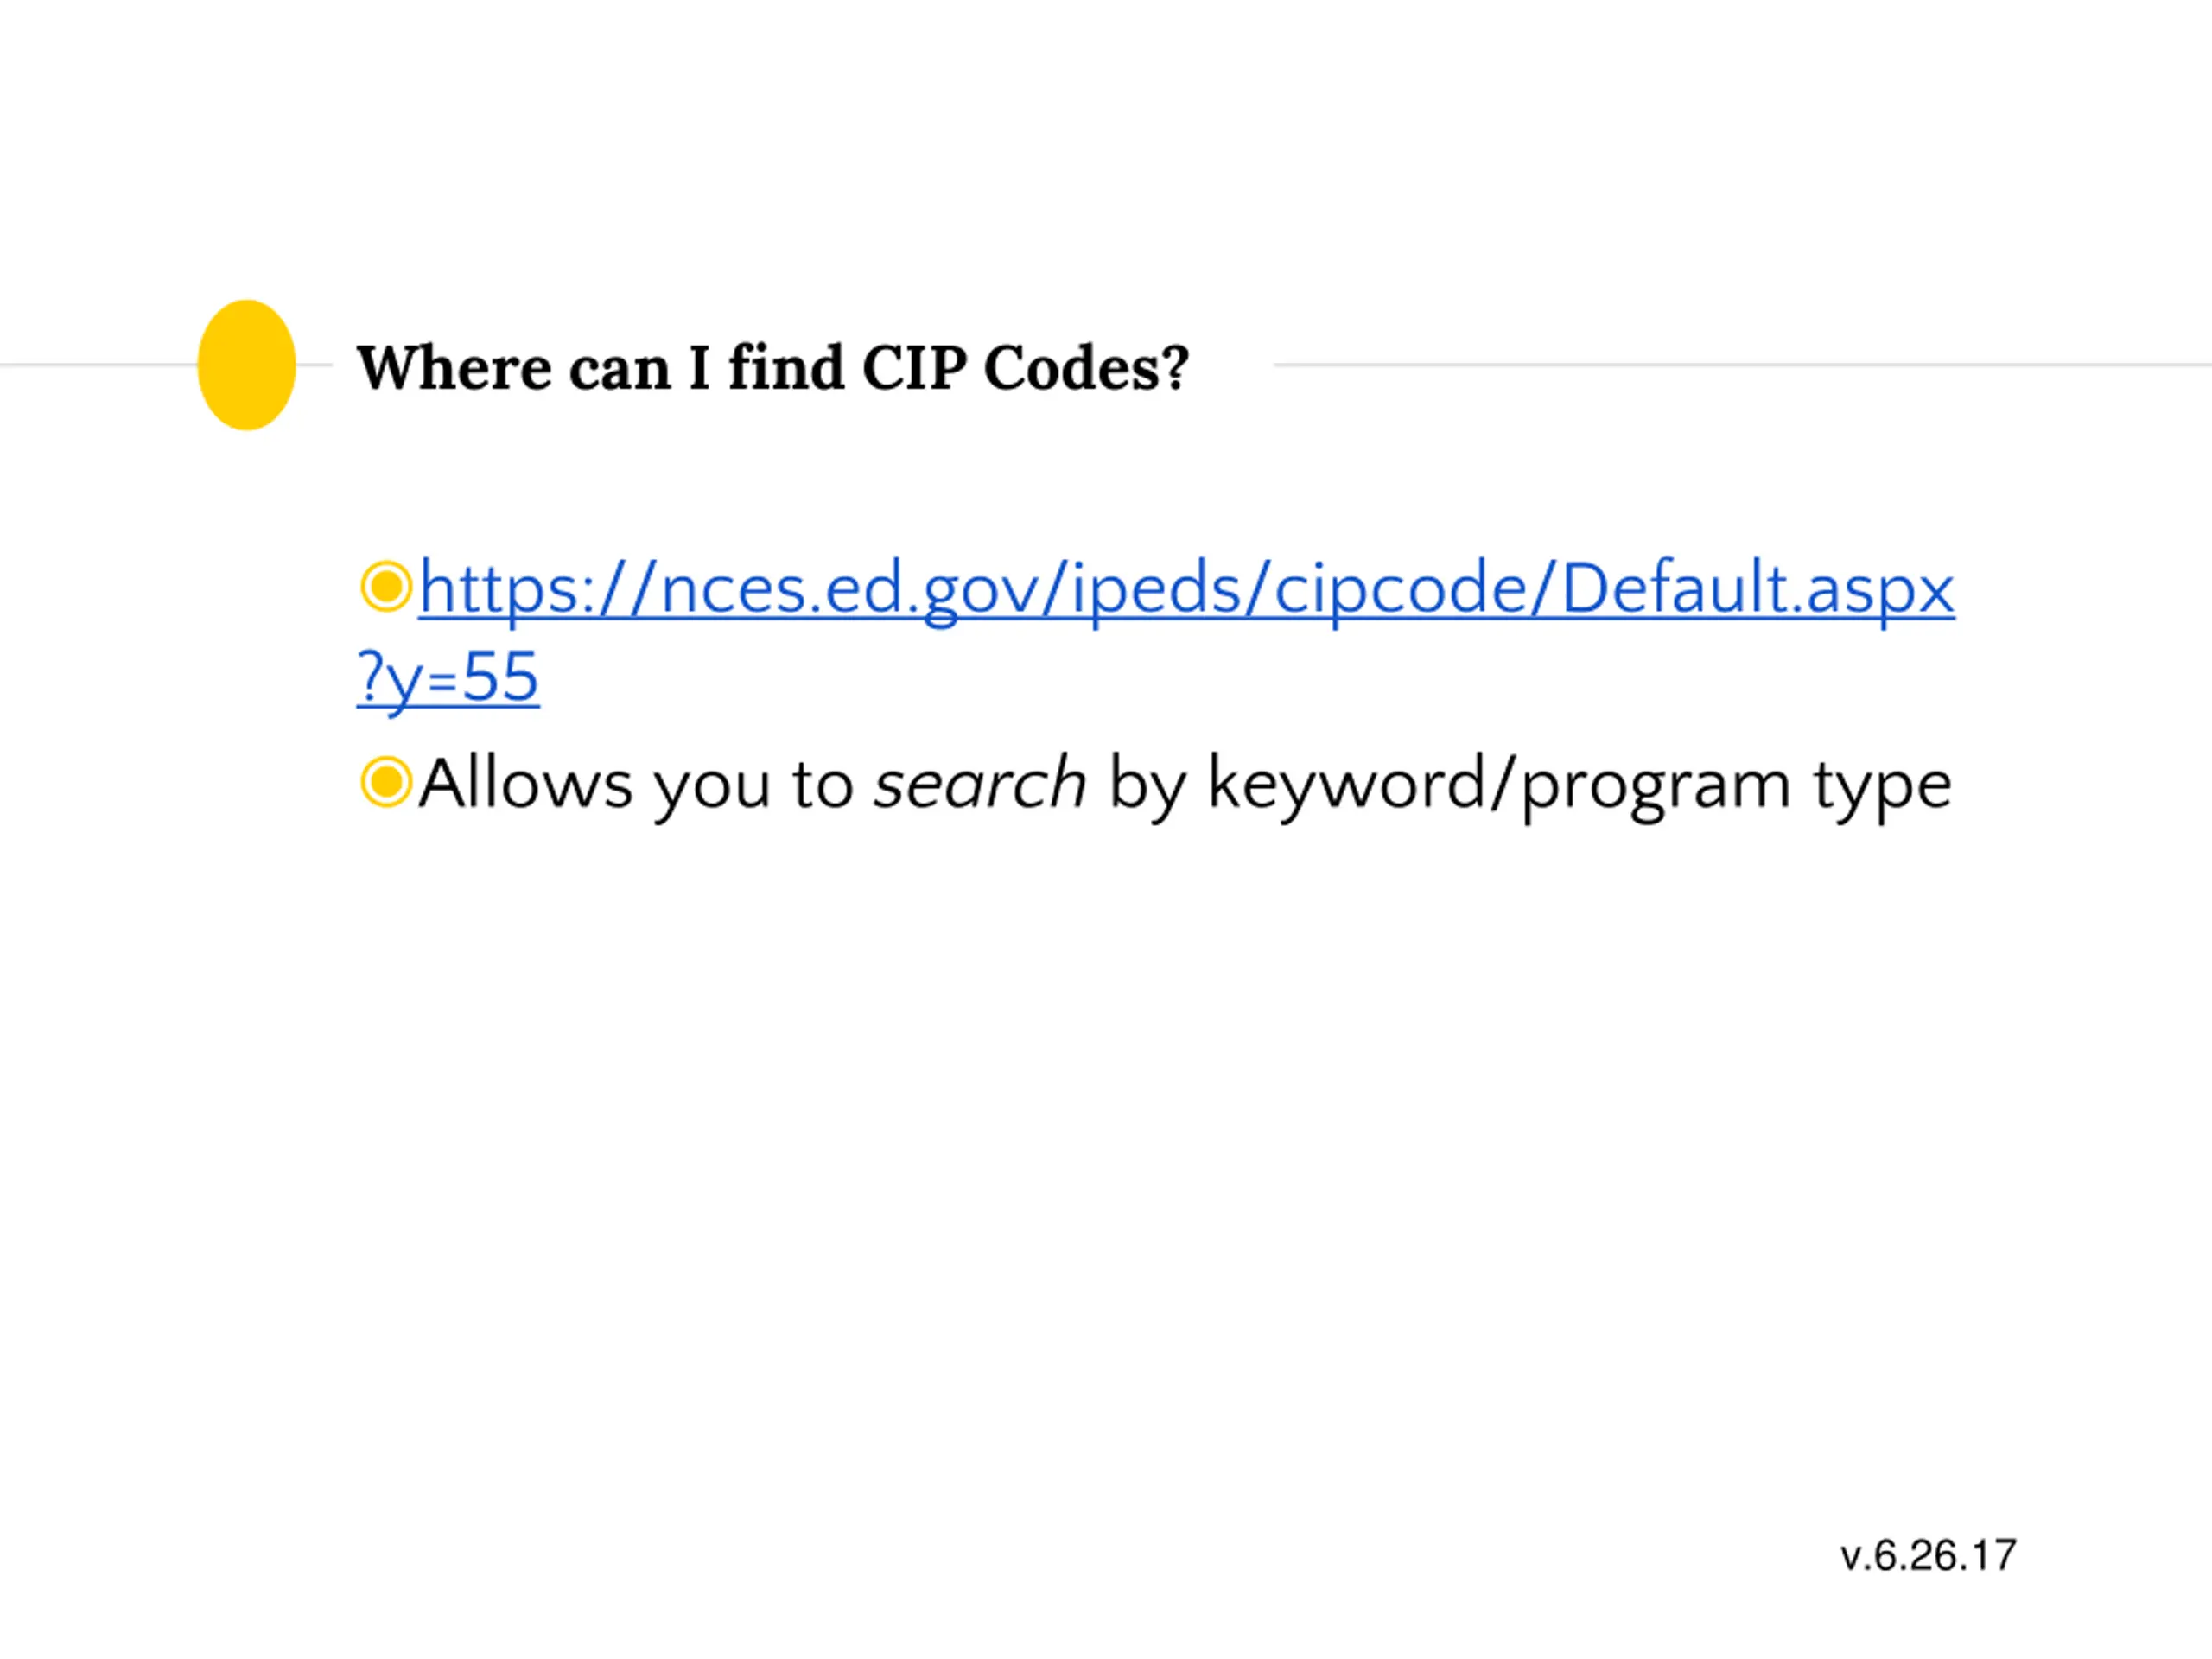Click the text 'keyword/program'

pyautogui.click(x=1498, y=786)
